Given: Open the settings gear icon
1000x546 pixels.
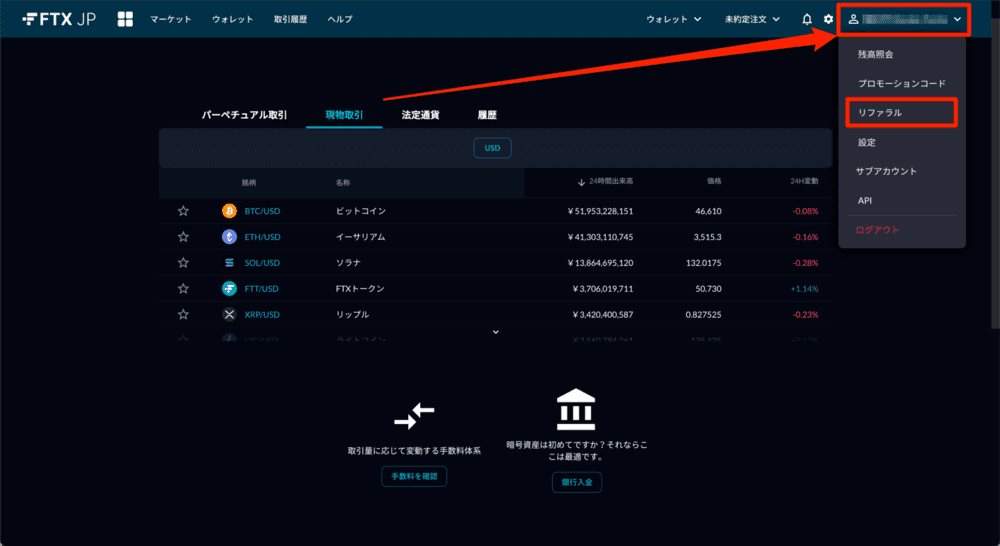Looking at the screenshot, I should point(828,19).
